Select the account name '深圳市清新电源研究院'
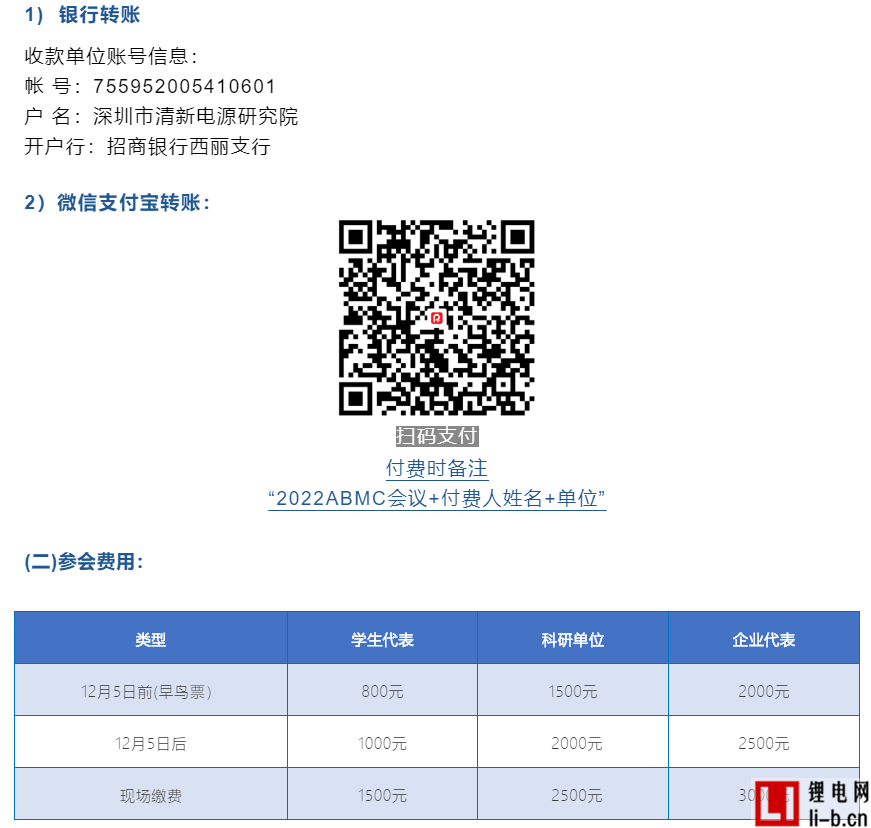The height and width of the screenshot is (828, 871). pos(196,117)
